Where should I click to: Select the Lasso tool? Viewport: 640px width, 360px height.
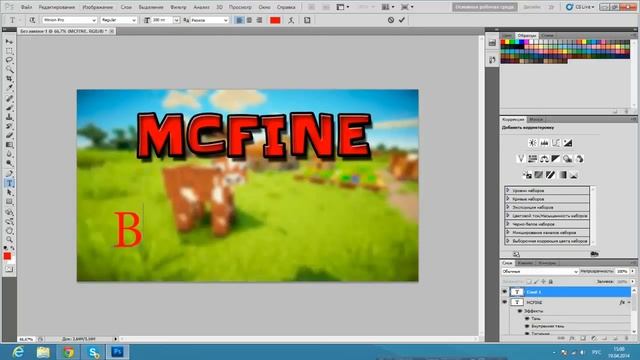[x=9, y=60]
